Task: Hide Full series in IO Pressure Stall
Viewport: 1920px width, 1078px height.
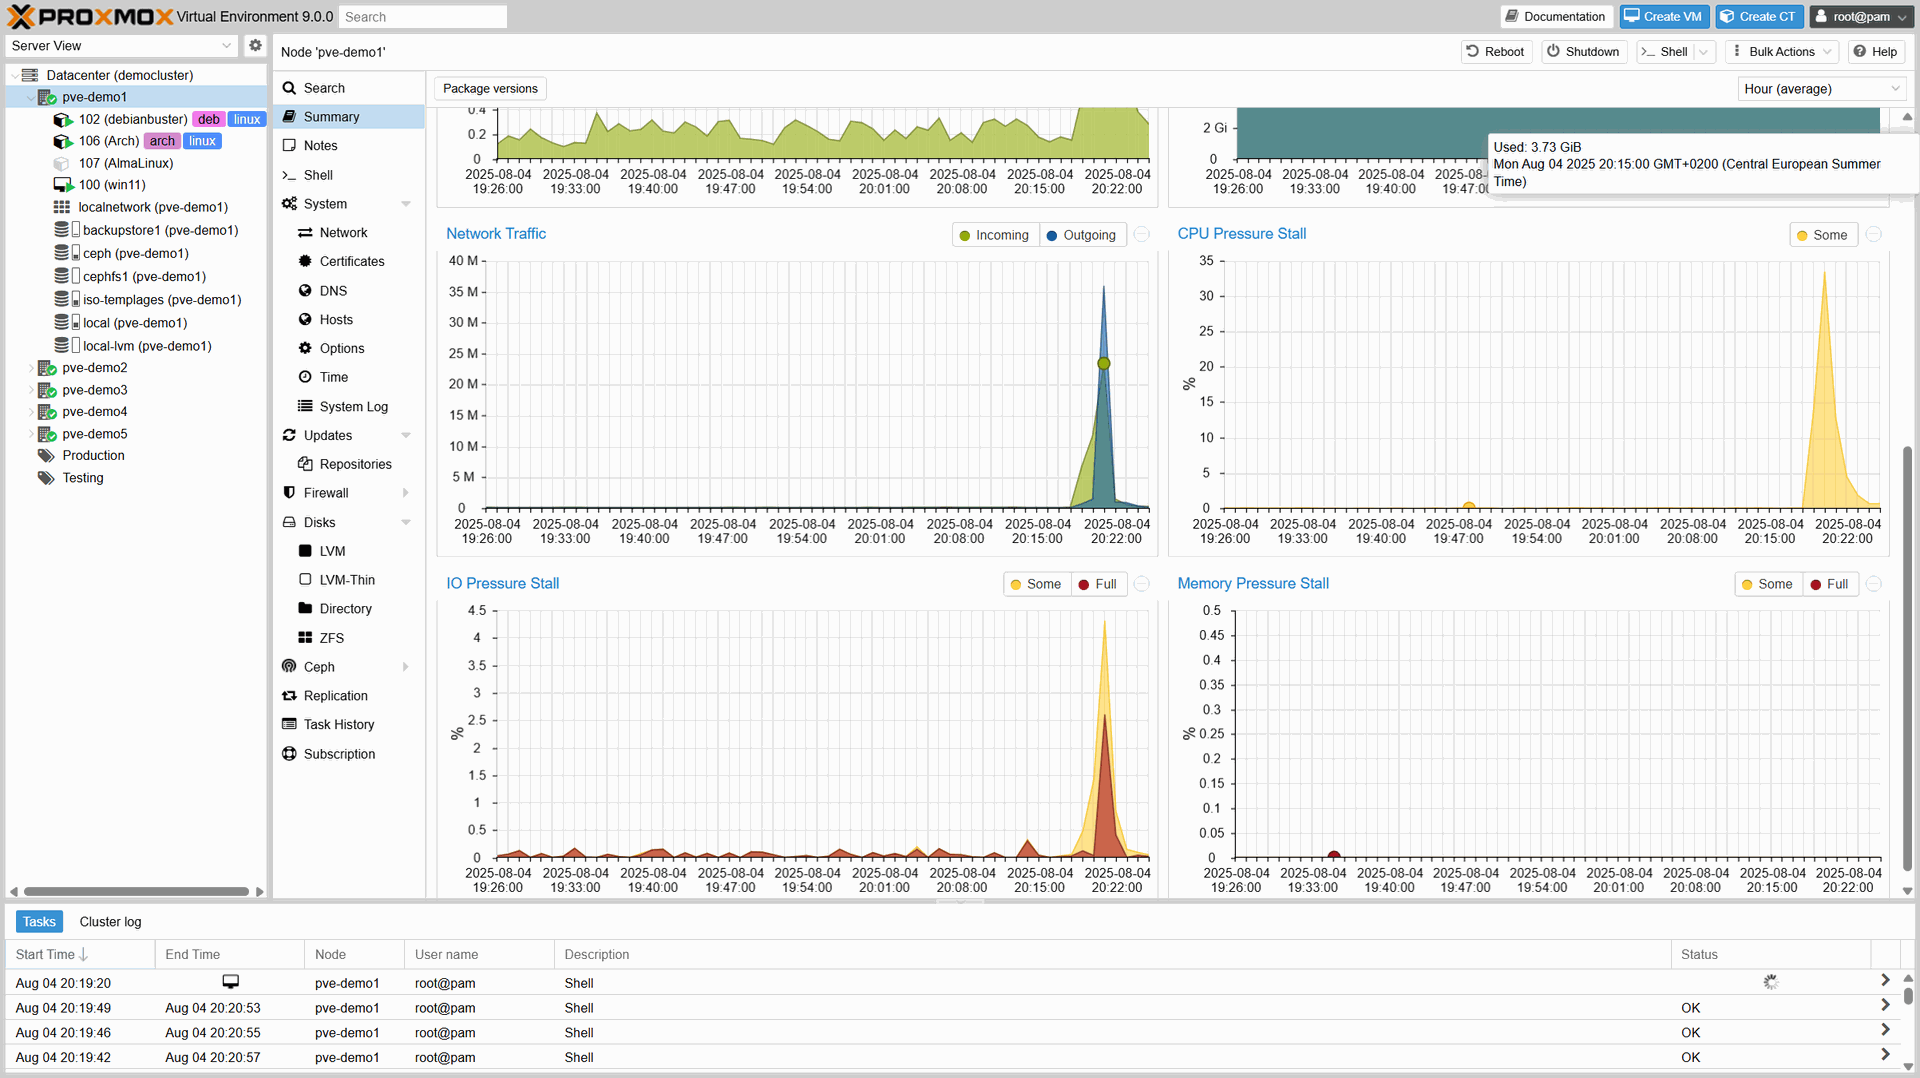Action: (x=1097, y=585)
